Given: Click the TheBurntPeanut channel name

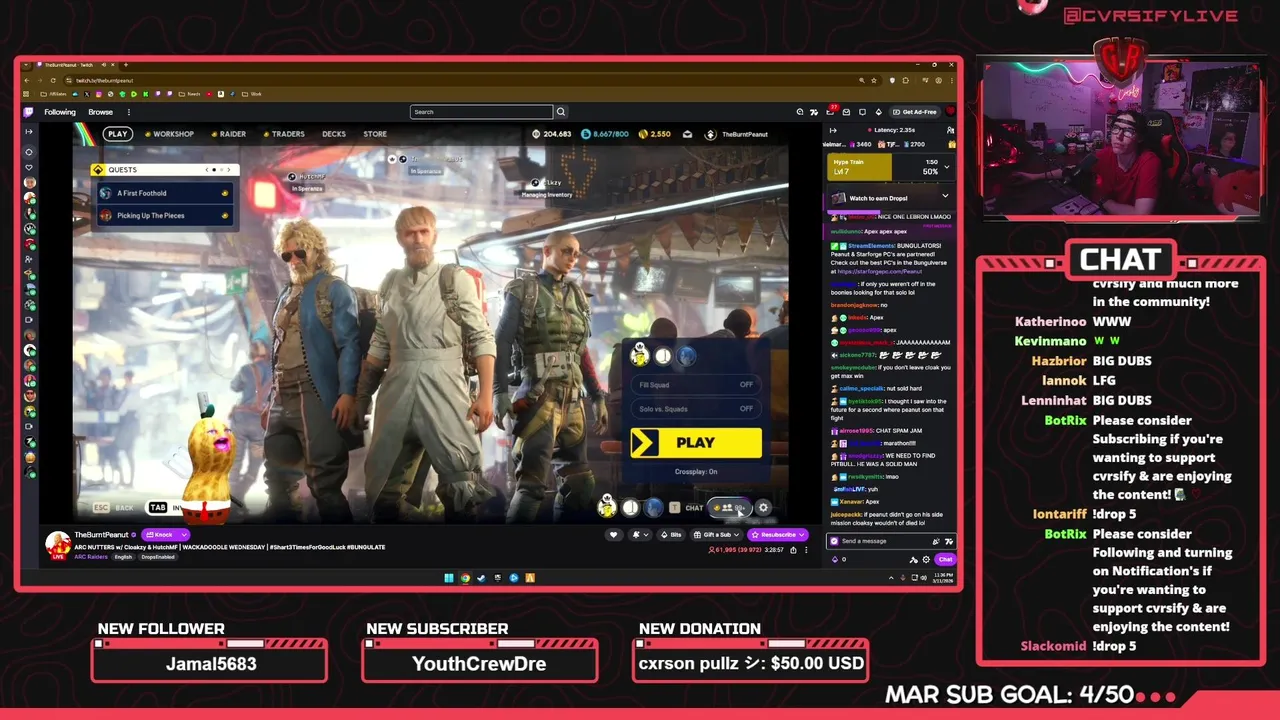Looking at the screenshot, I should tap(101, 535).
